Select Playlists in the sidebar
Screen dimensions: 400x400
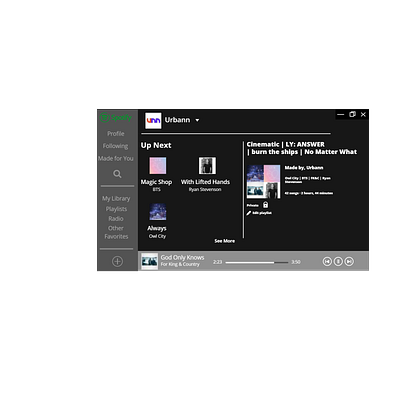[116, 209]
